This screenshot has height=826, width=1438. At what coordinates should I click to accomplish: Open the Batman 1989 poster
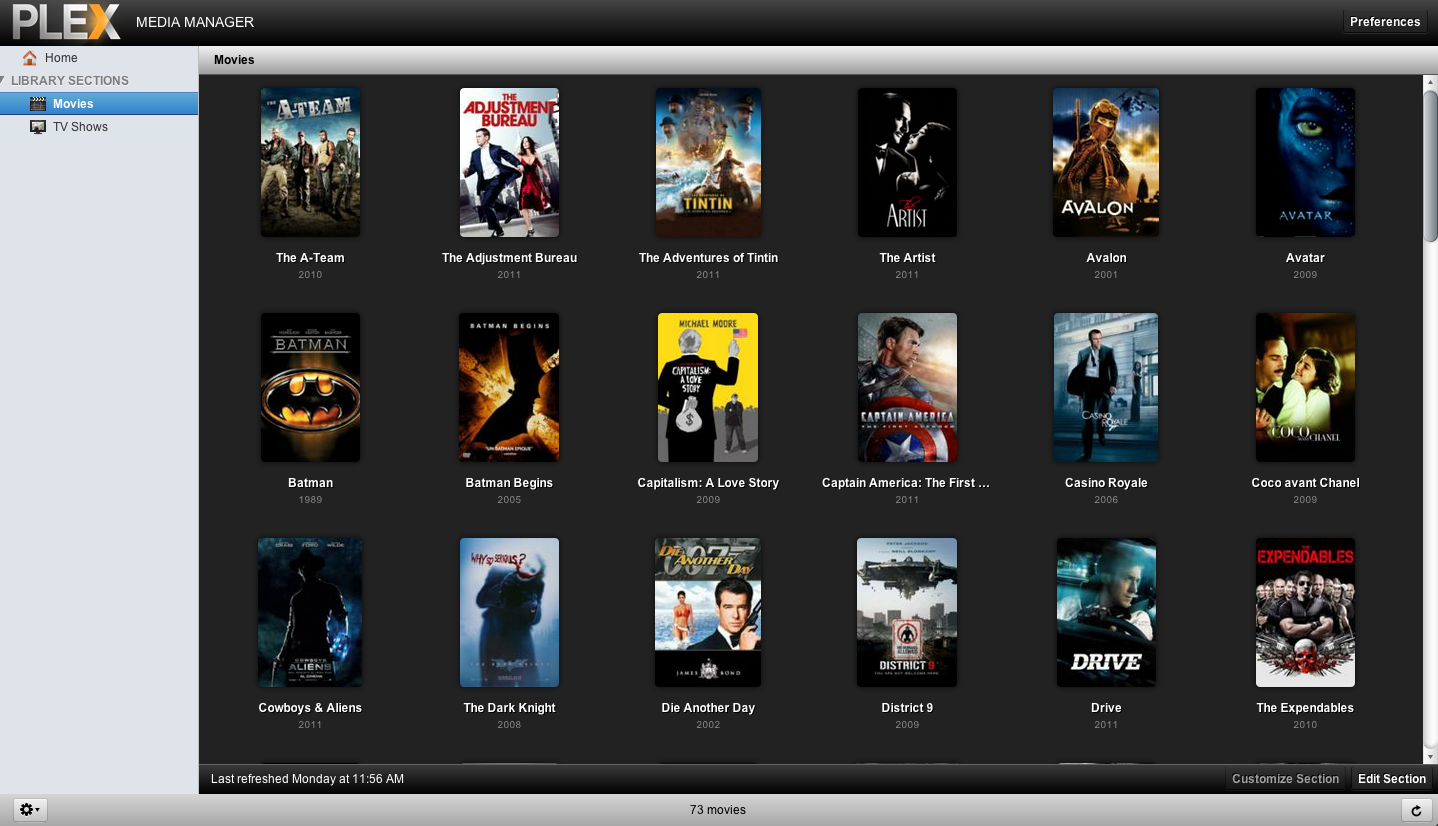coord(310,387)
